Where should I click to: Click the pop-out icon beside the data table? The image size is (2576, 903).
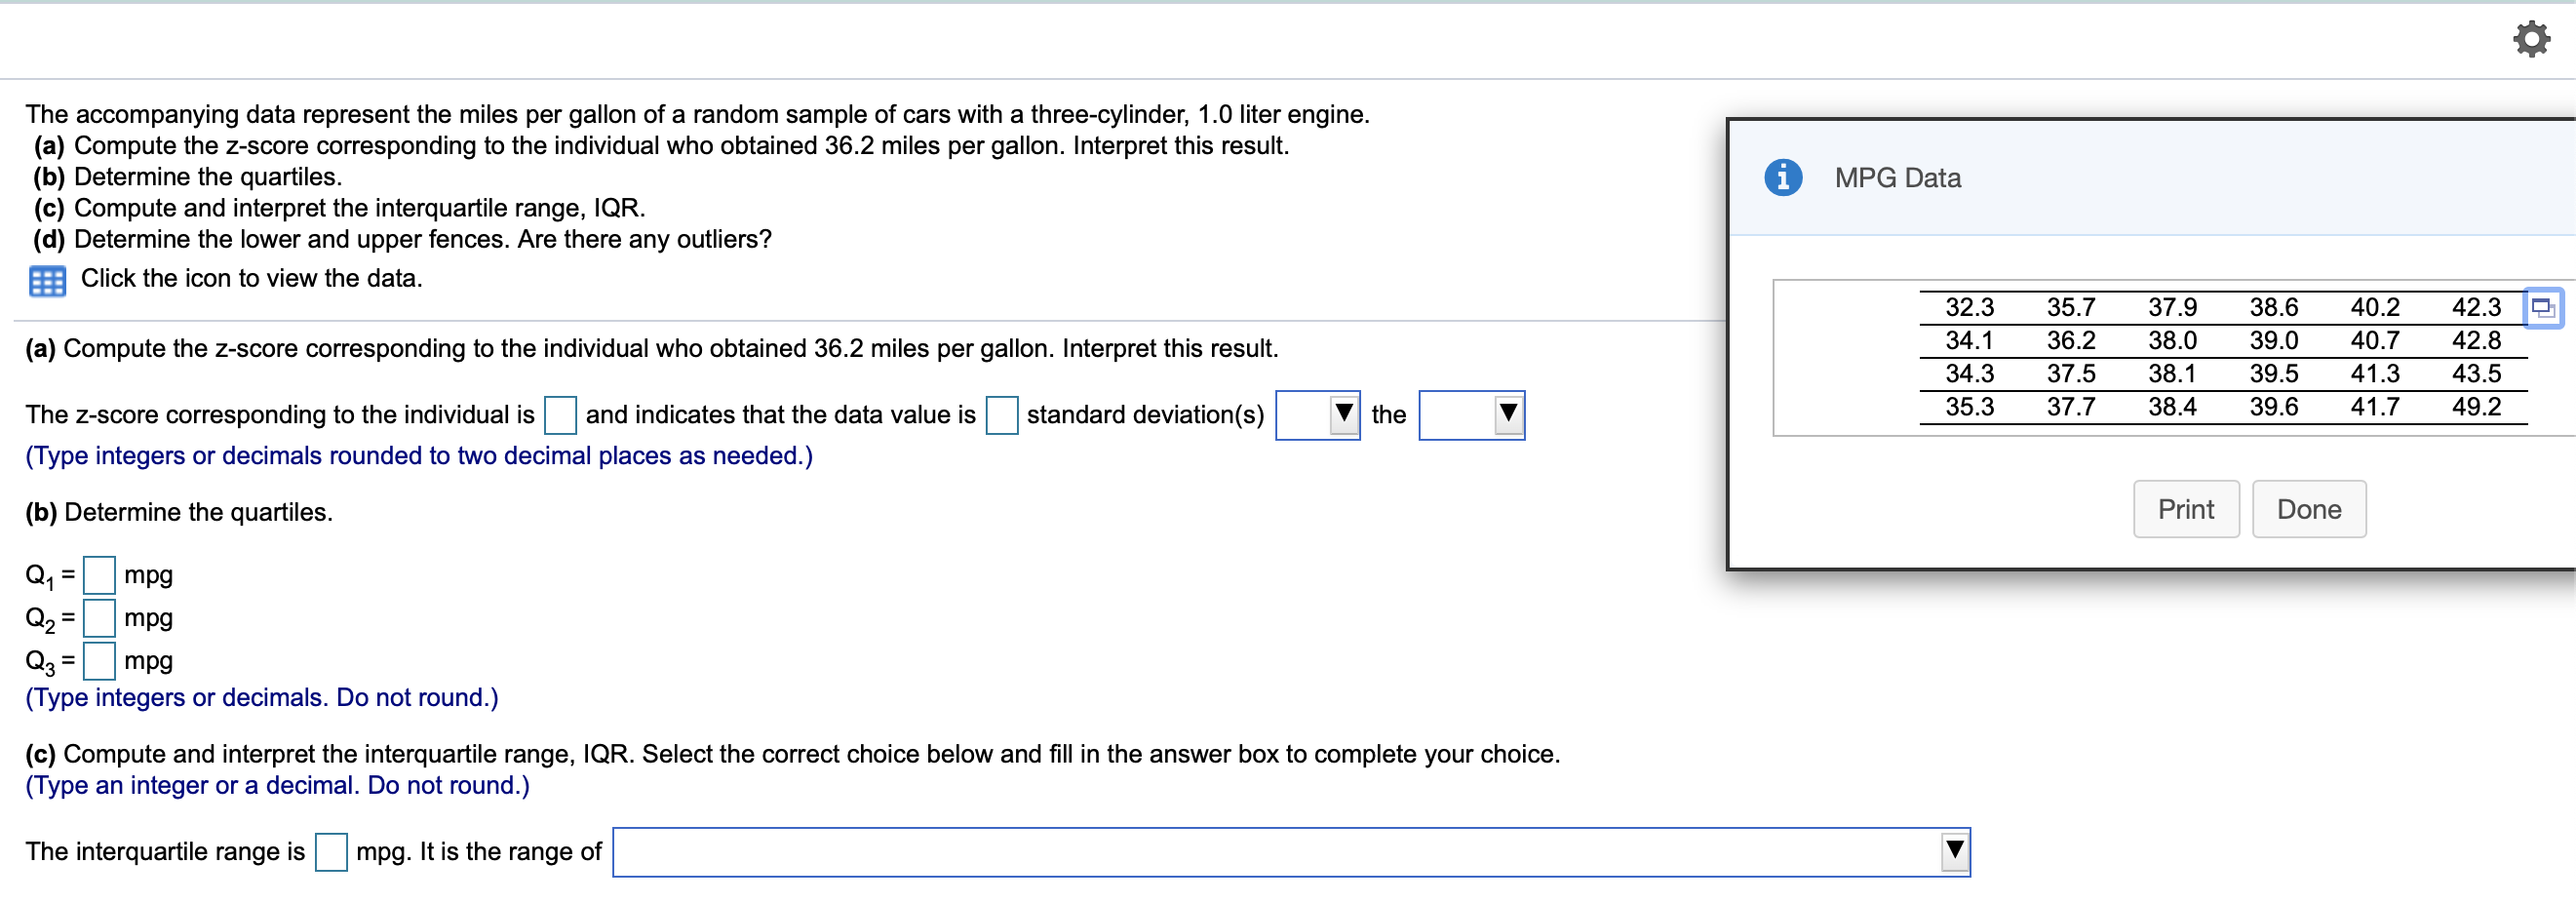[x=2543, y=308]
